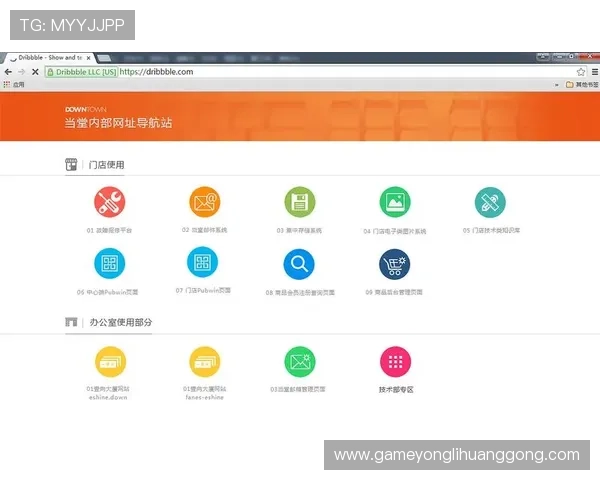
Task: Open the 08 label under the search icon
Action: point(300,293)
